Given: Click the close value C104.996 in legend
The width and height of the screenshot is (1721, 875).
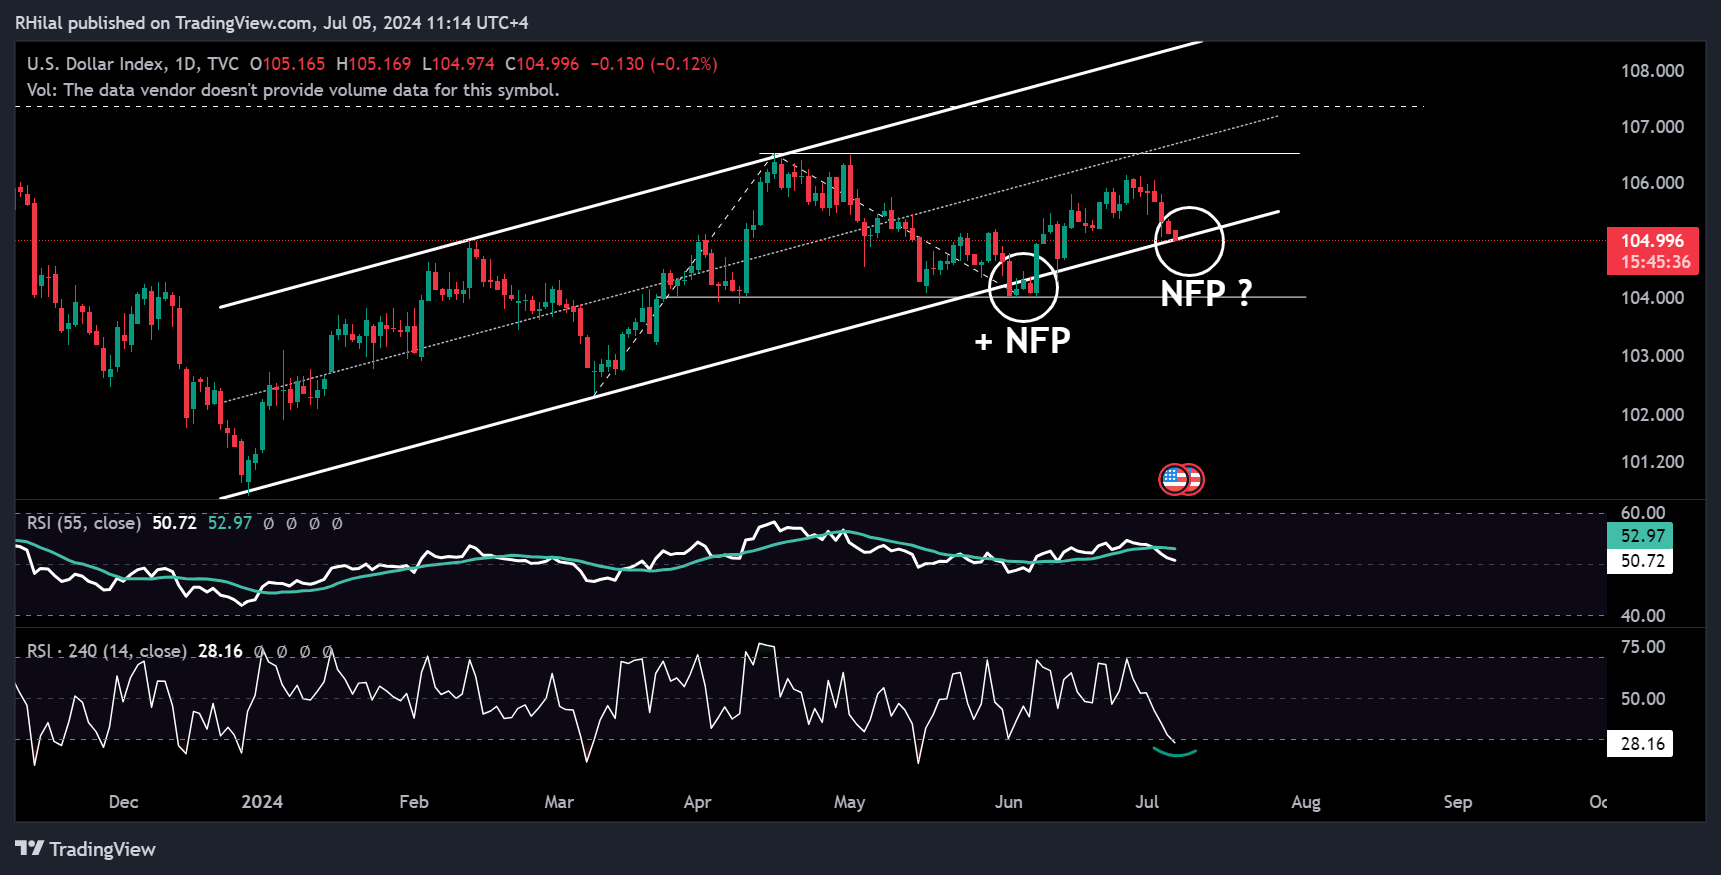Looking at the screenshot, I should click(542, 64).
